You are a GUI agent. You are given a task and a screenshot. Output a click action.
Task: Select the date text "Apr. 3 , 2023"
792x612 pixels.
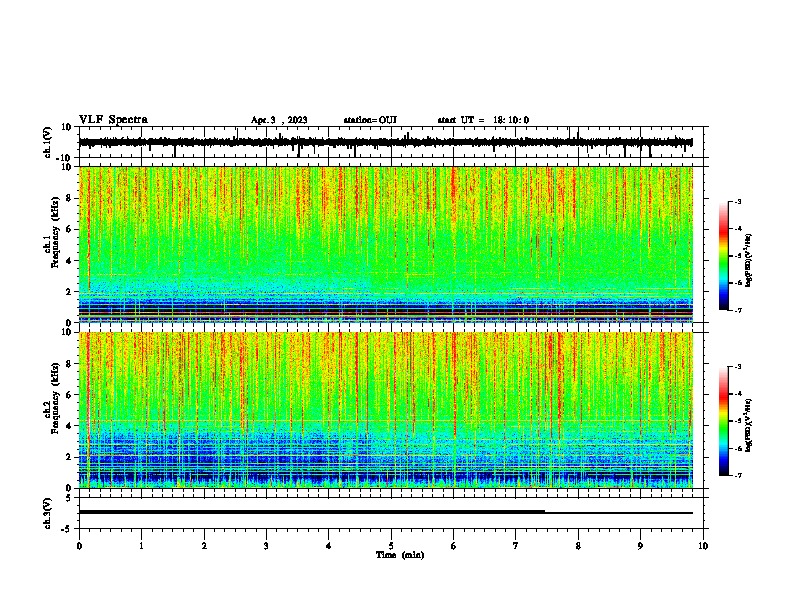coord(279,120)
